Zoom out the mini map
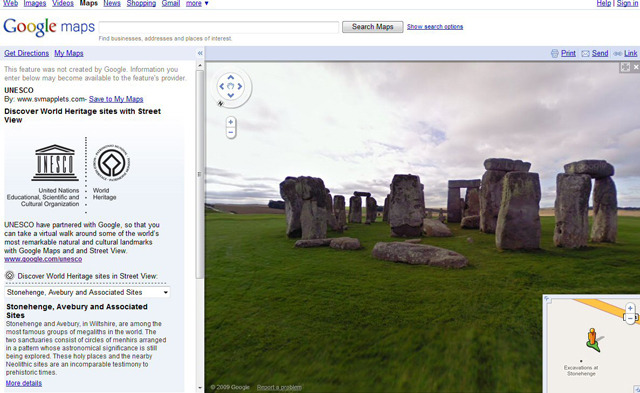Viewport: 640px width, 393px height. click(630, 318)
